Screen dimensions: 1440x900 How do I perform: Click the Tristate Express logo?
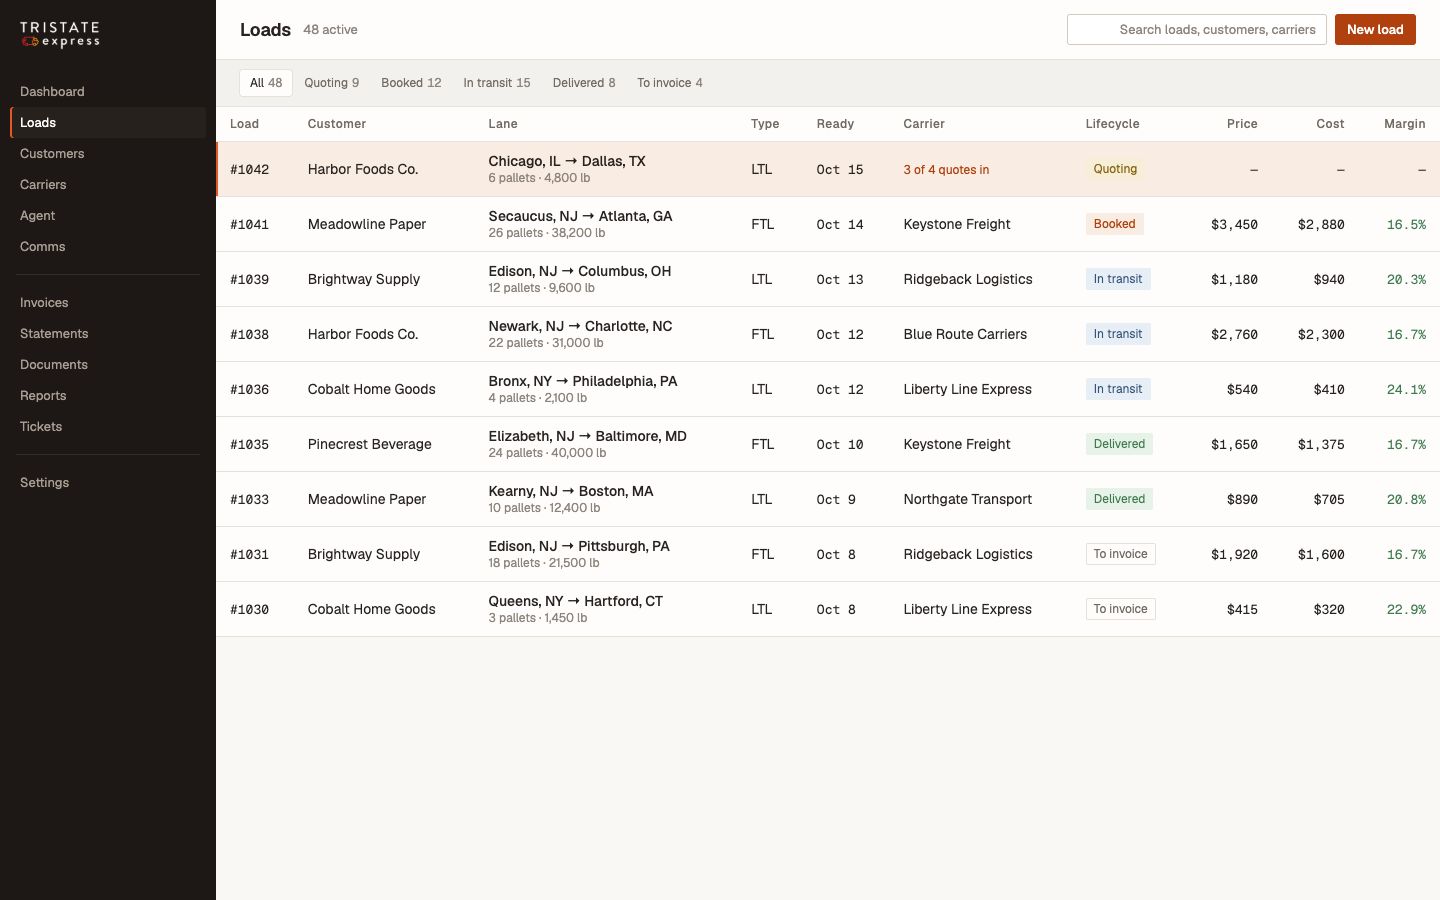[x=60, y=34]
